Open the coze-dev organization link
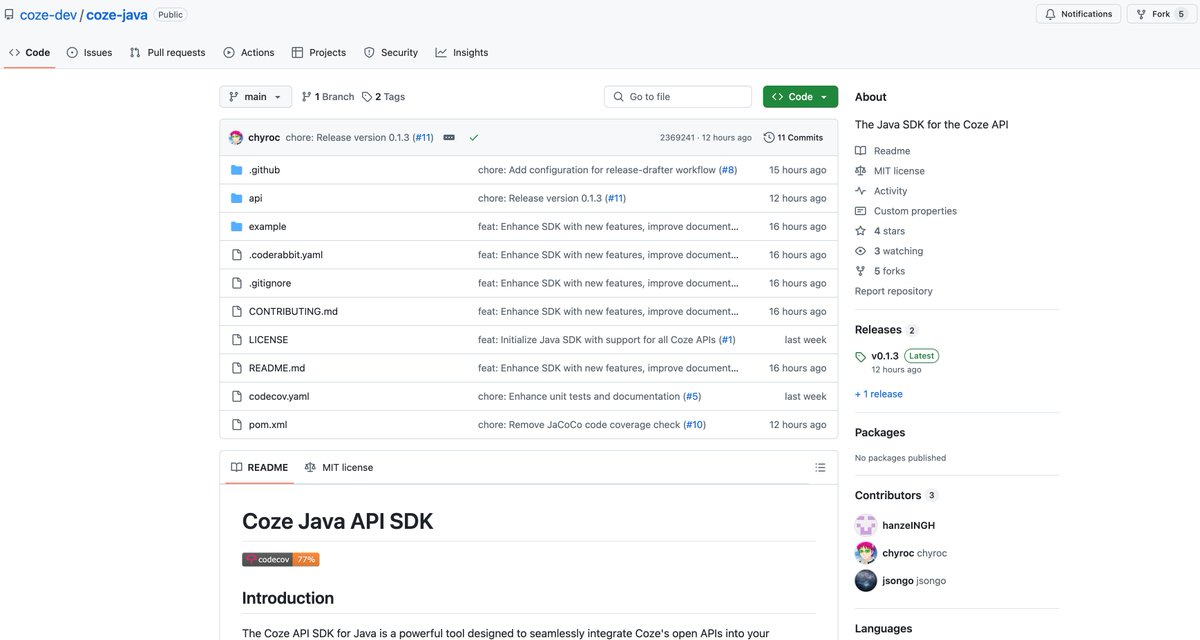This screenshot has width=1200, height=640. (x=49, y=14)
